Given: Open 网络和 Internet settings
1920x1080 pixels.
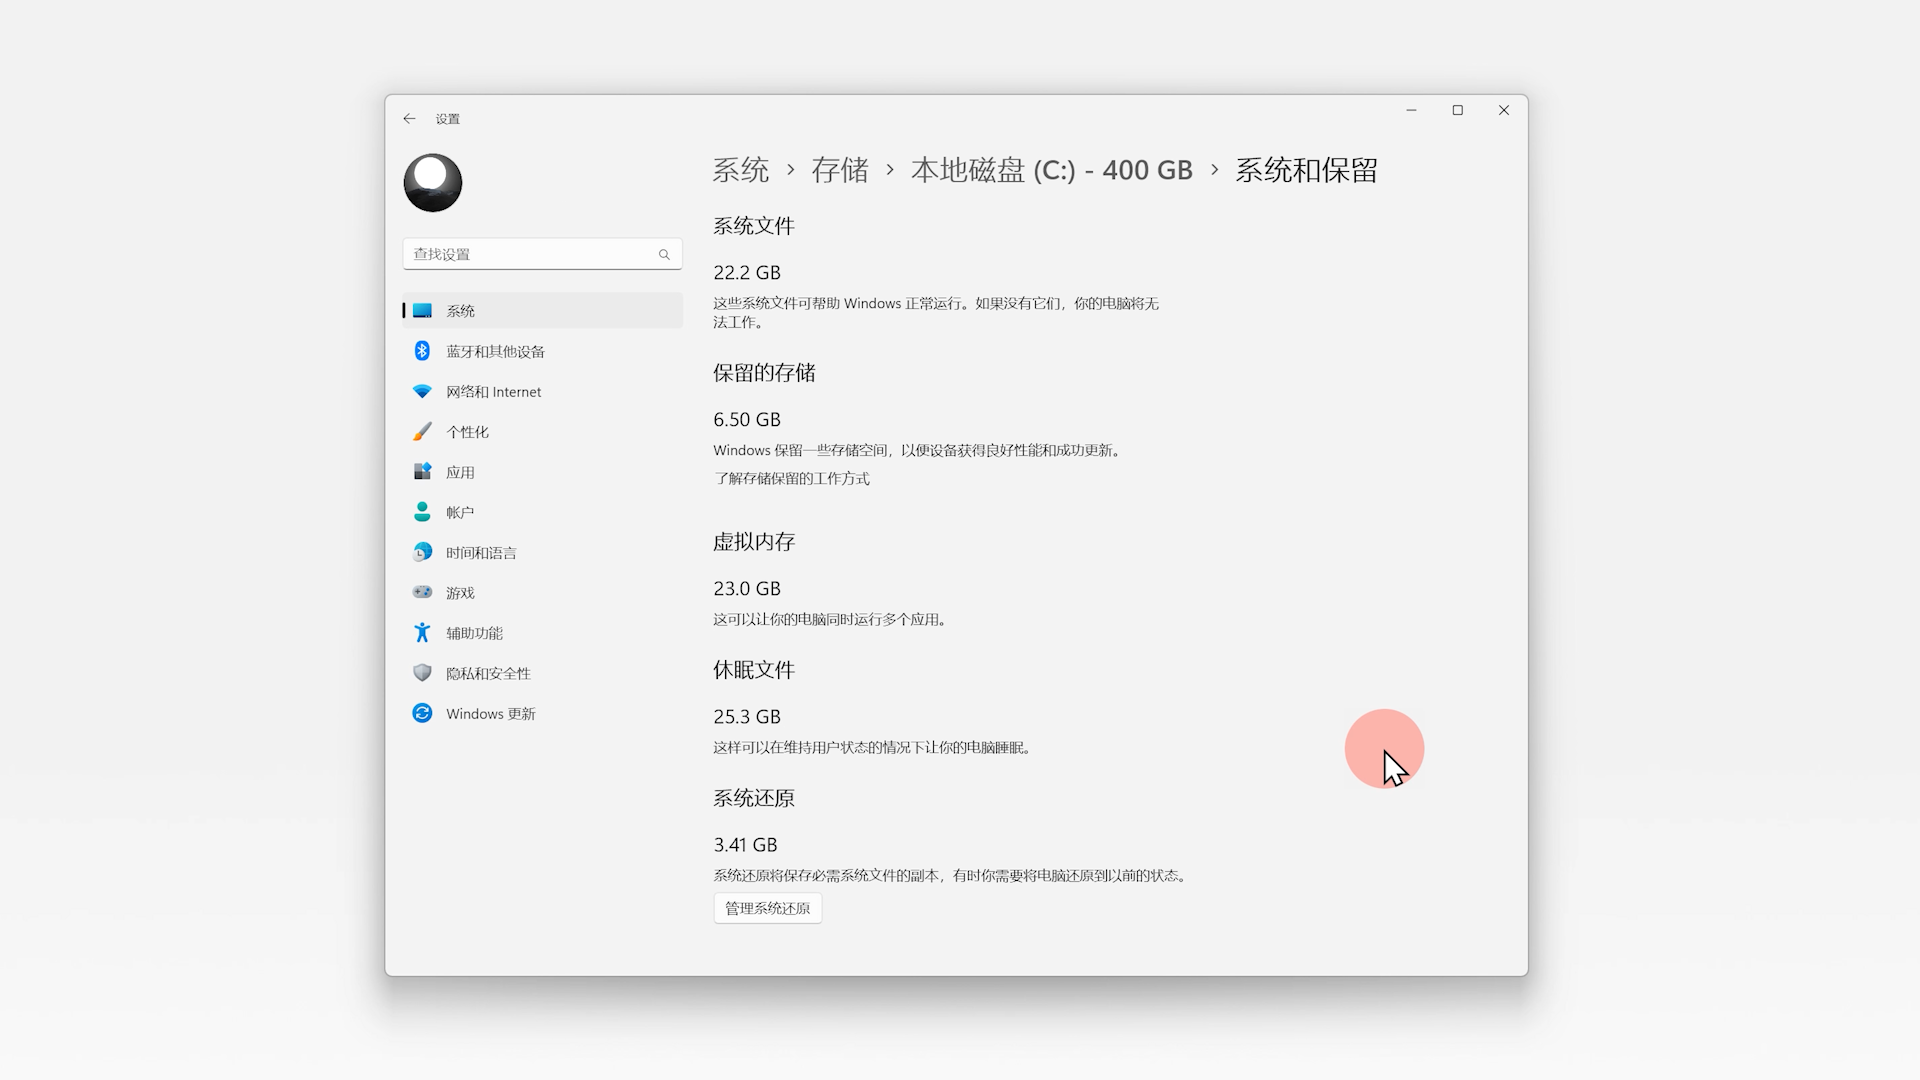Looking at the screenshot, I should 493,392.
